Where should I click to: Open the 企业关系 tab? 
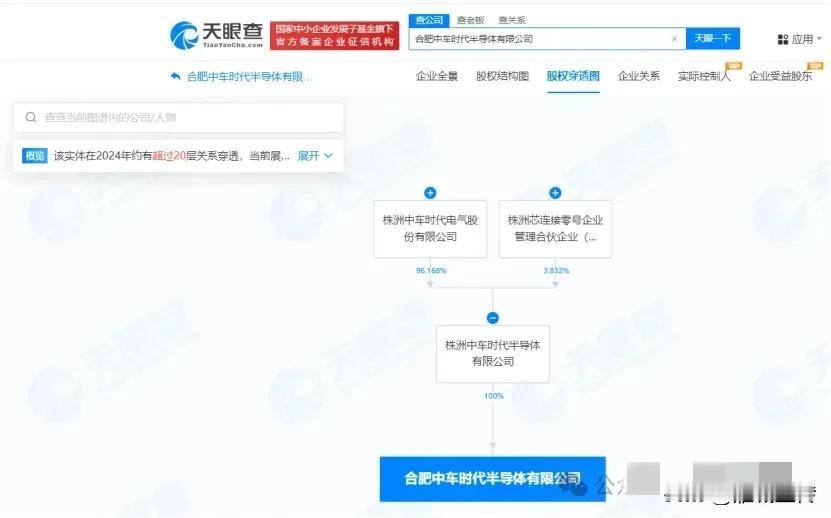[639, 76]
